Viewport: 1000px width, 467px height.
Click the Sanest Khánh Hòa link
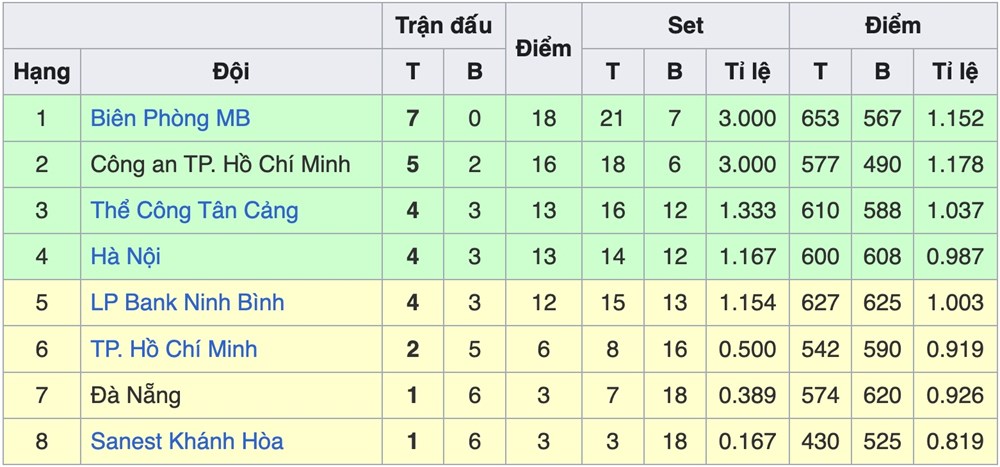pos(186,440)
